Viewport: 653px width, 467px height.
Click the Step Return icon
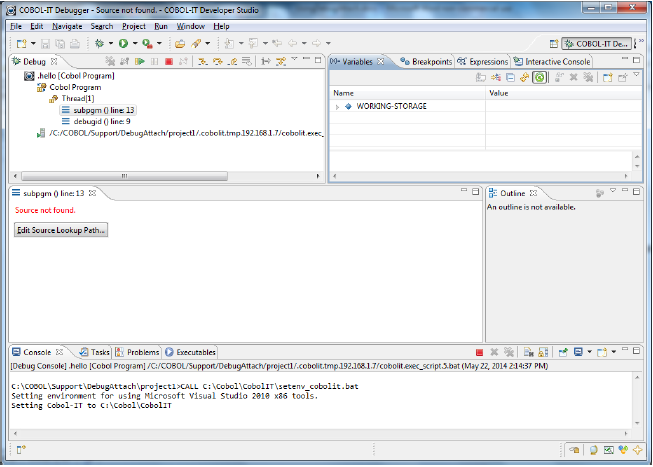click(x=233, y=62)
